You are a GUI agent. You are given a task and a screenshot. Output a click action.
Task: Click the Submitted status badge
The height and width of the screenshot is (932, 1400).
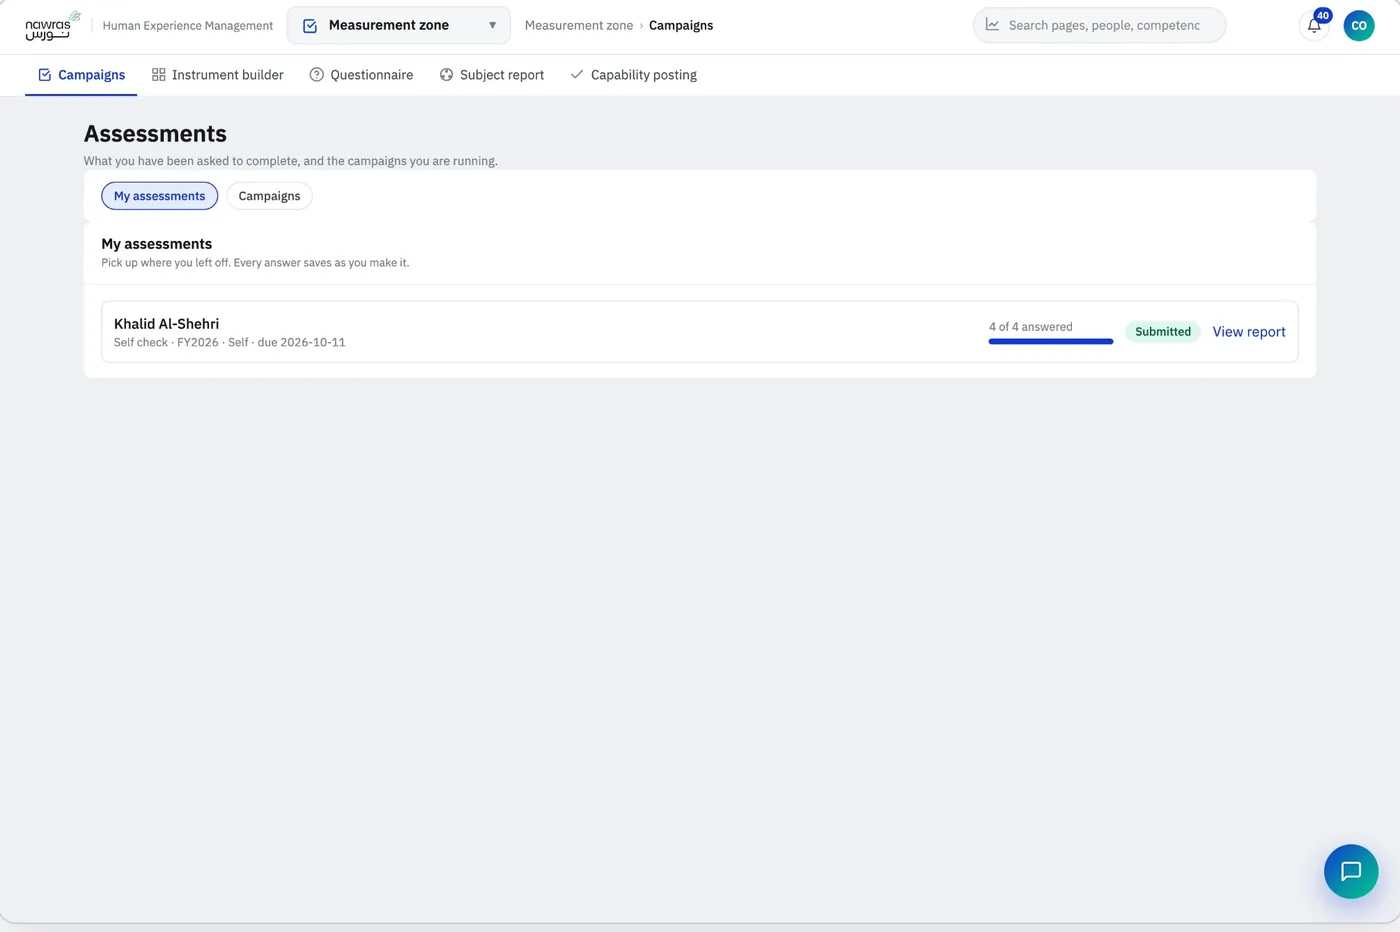click(x=1163, y=332)
